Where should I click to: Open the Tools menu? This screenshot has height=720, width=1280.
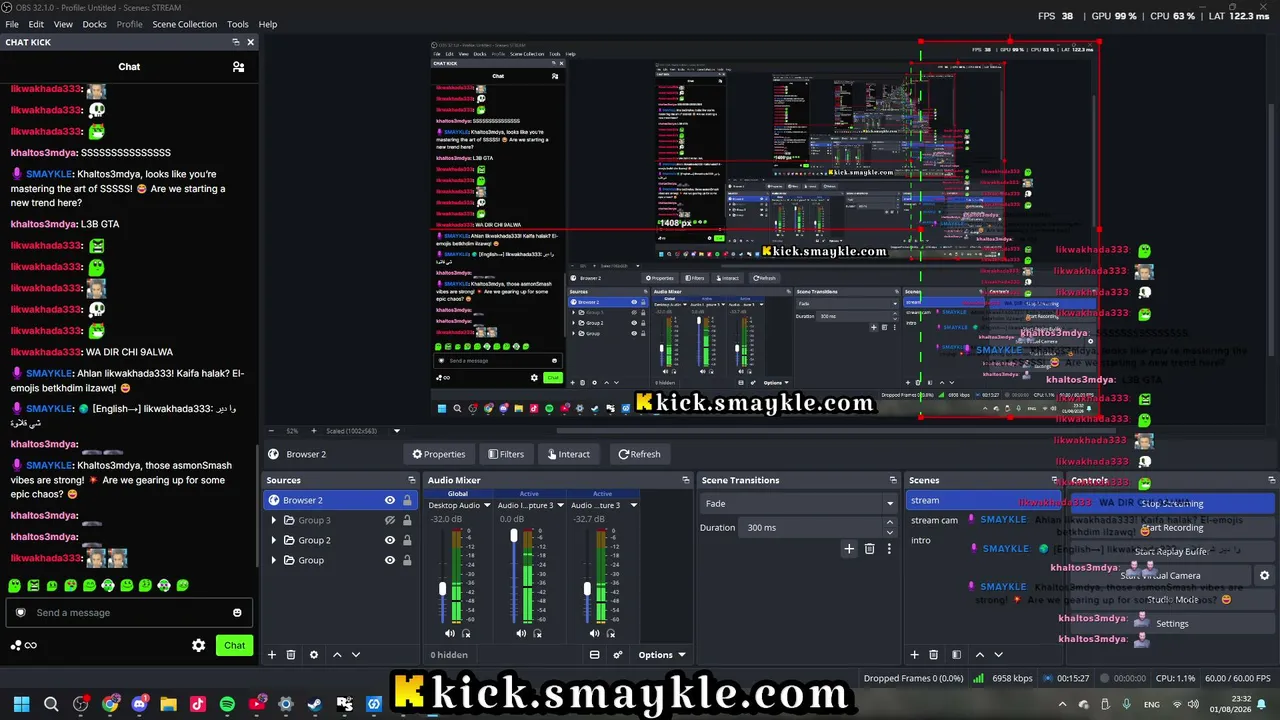(x=238, y=24)
